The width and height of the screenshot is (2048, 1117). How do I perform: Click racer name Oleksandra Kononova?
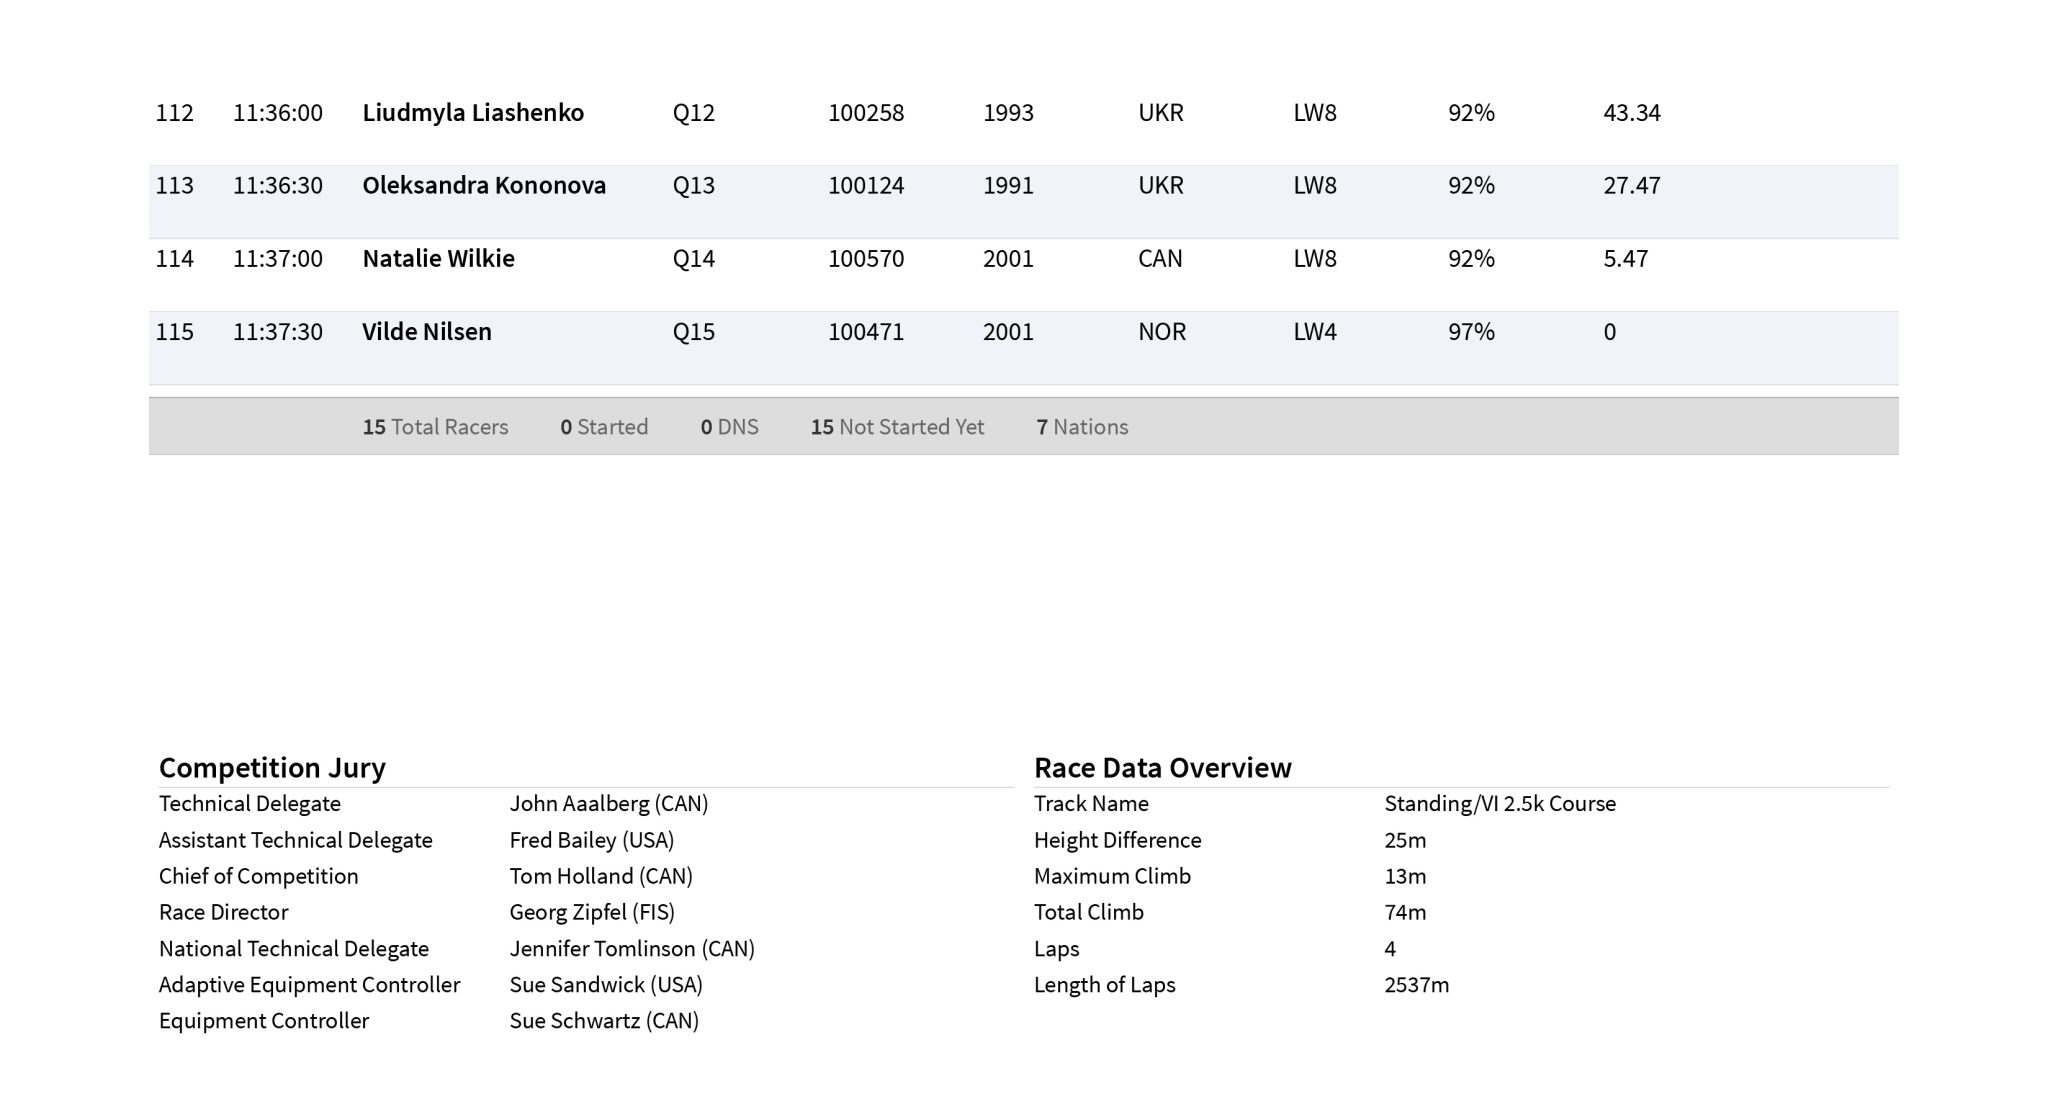483,186
